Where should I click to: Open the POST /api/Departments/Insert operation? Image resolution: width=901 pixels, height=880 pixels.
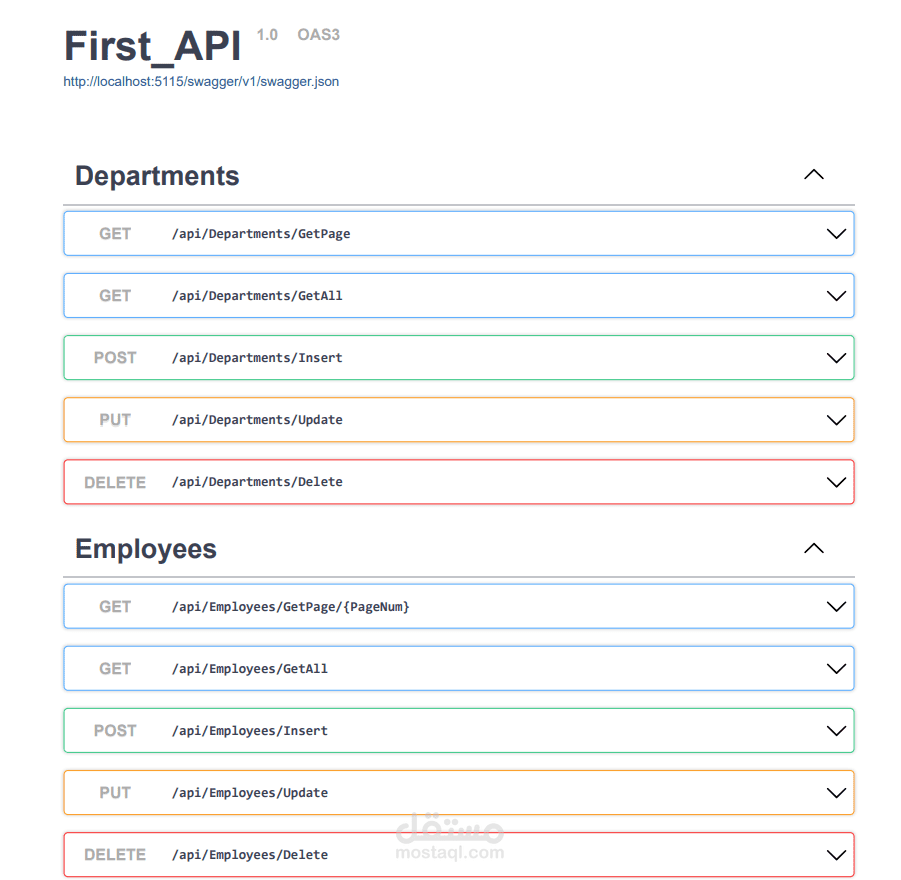tap(457, 357)
